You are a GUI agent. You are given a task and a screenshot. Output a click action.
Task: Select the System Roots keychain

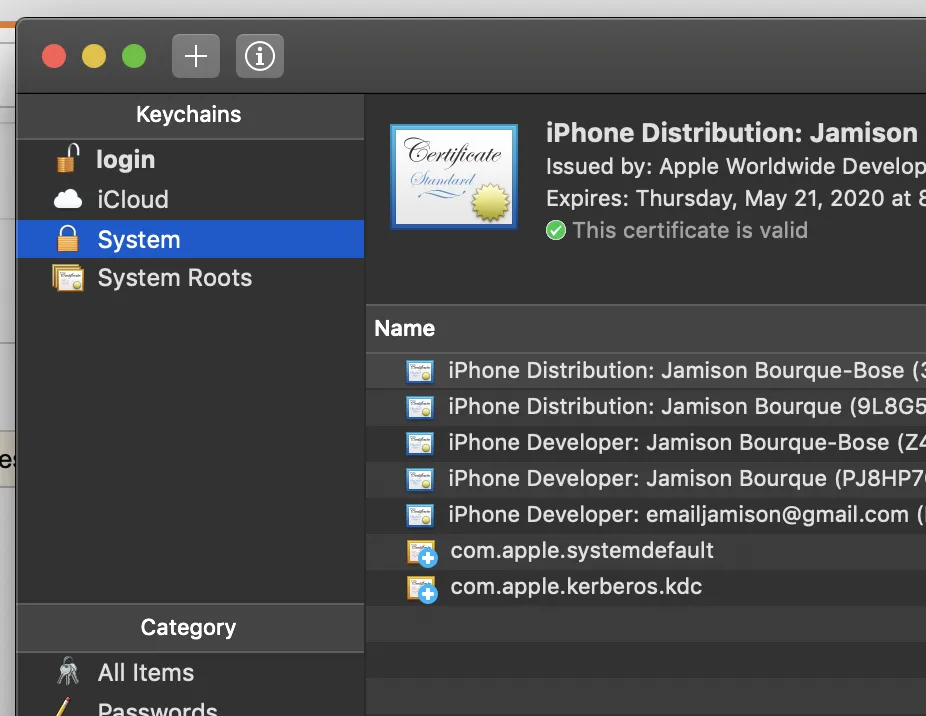point(190,278)
